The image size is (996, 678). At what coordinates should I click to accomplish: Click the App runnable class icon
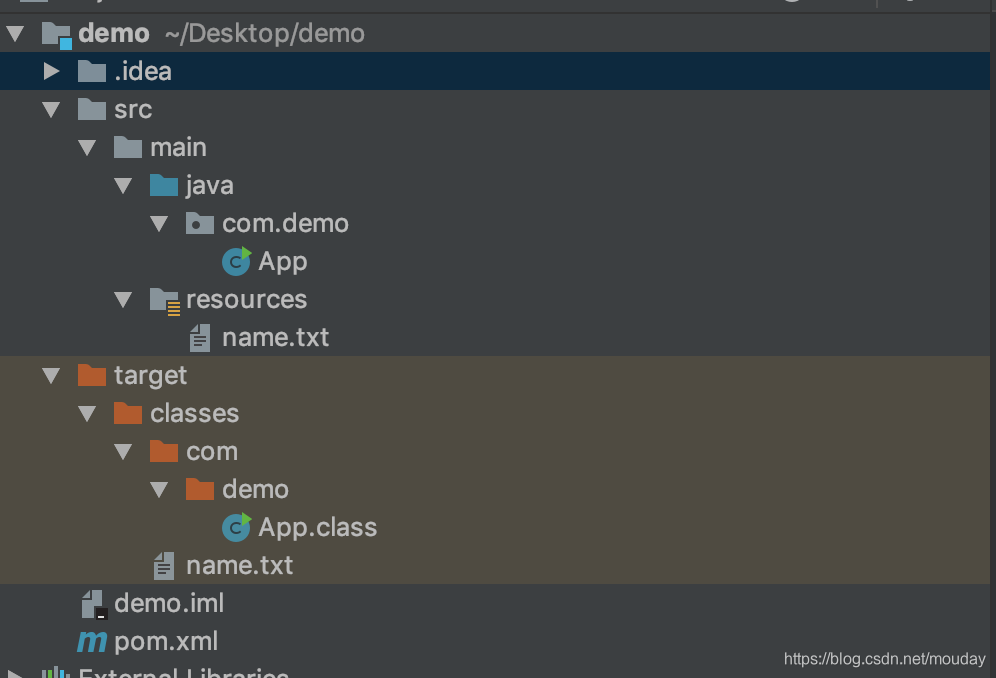click(x=236, y=261)
